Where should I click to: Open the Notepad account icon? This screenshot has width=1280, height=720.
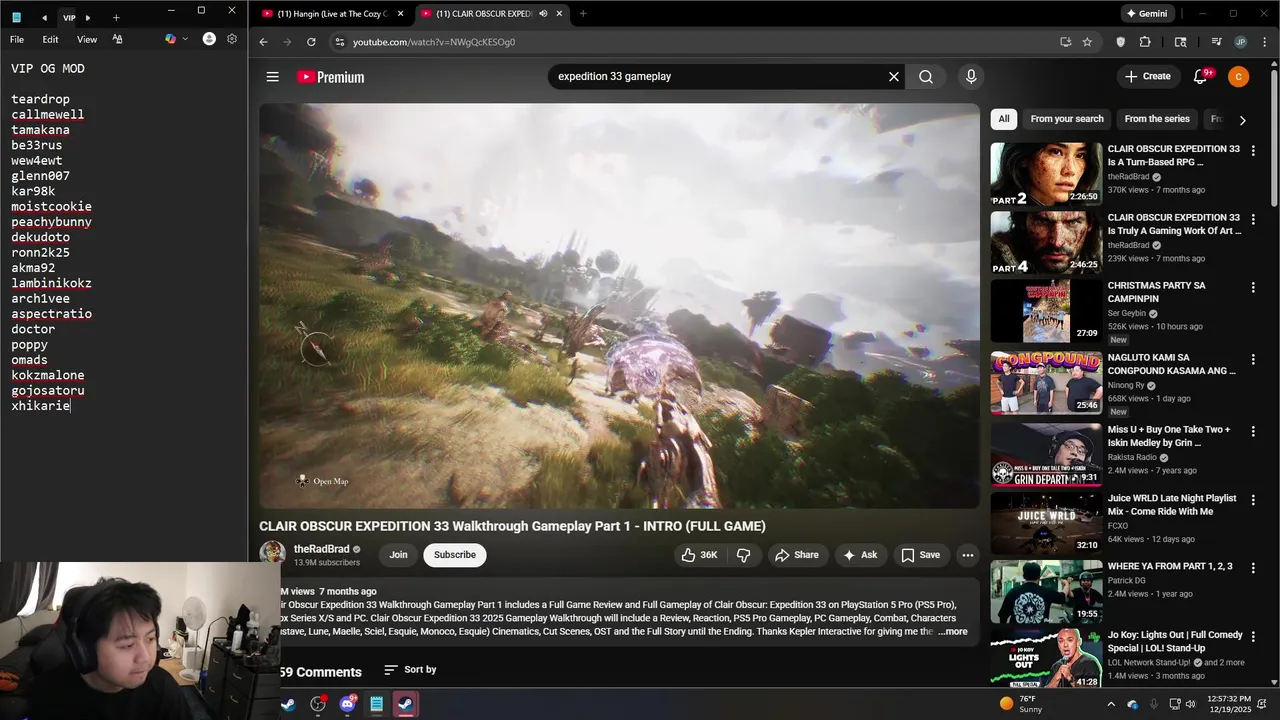(x=209, y=39)
